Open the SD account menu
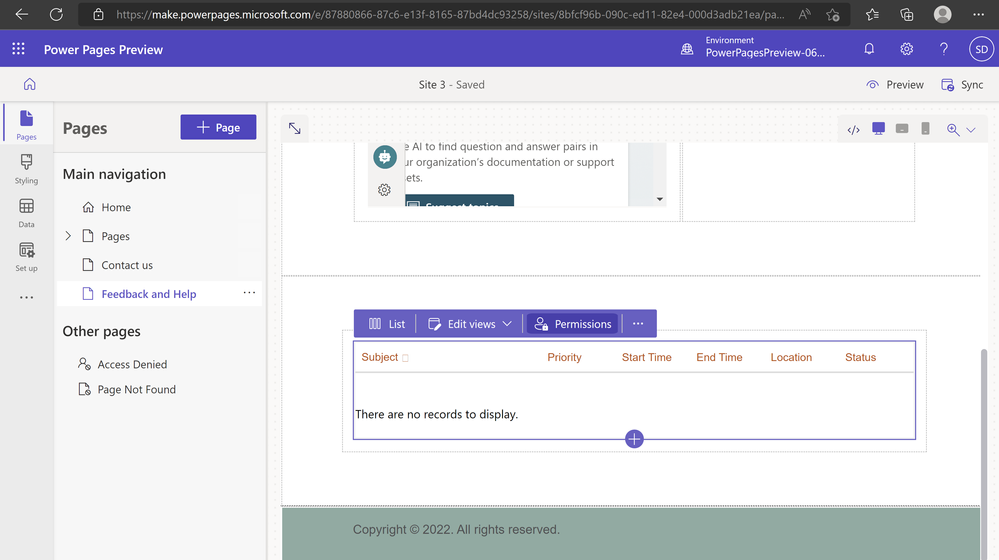Image resolution: width=999 pixels, height=560 pixels. [x=981, y=49]
